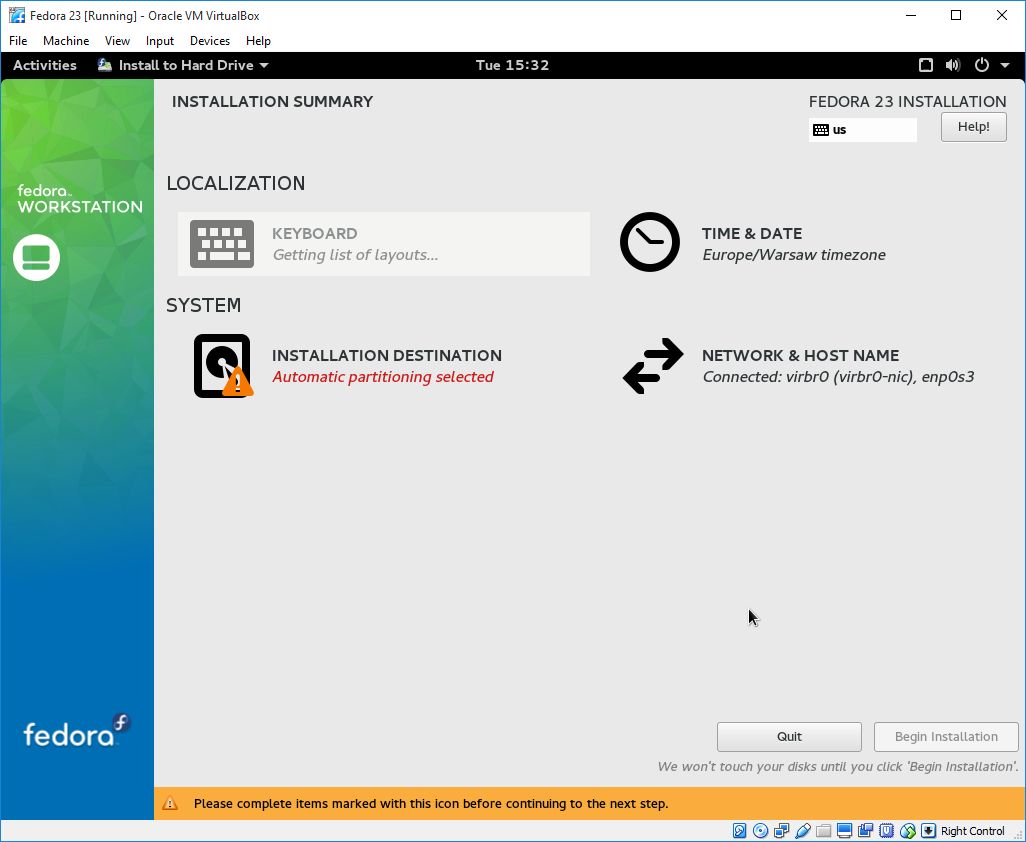This screenshot has height=842, width=1026.
Task: Click VirtualBox network status icon
Action: pos(781,831)
